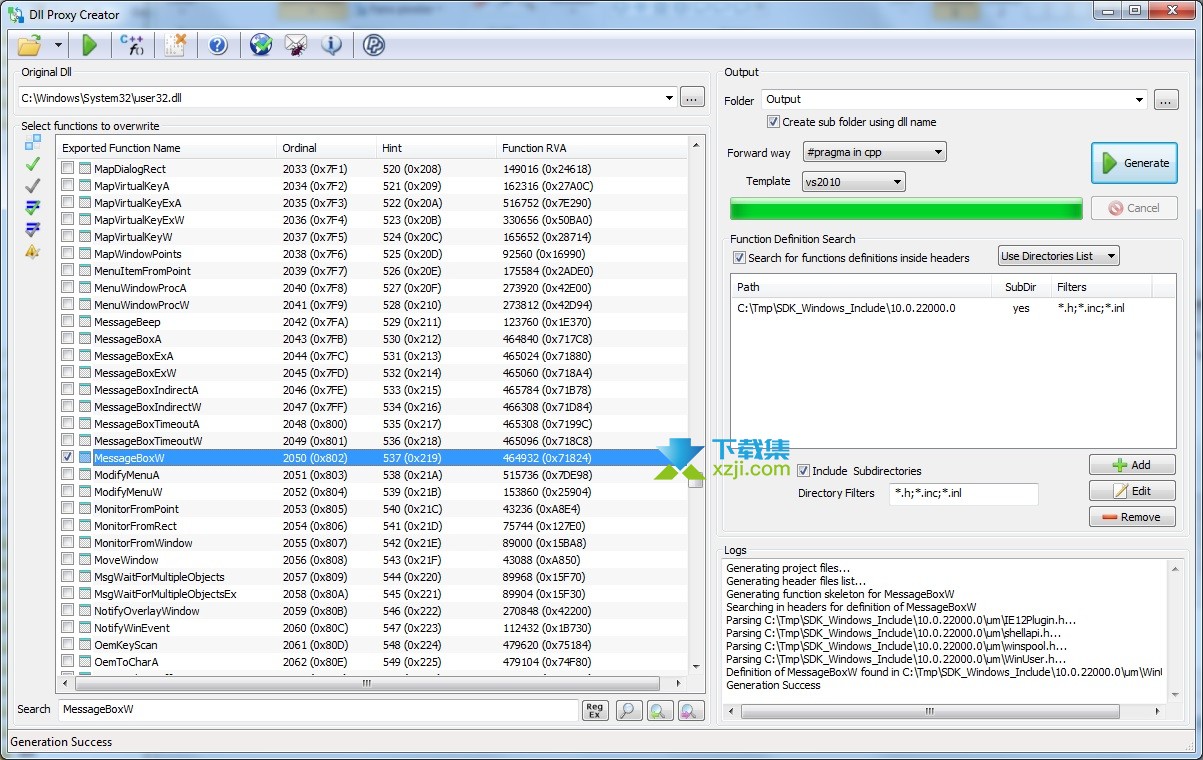
Task: Uncheck the MessageBoxW function checkbox
Action: 67,458
